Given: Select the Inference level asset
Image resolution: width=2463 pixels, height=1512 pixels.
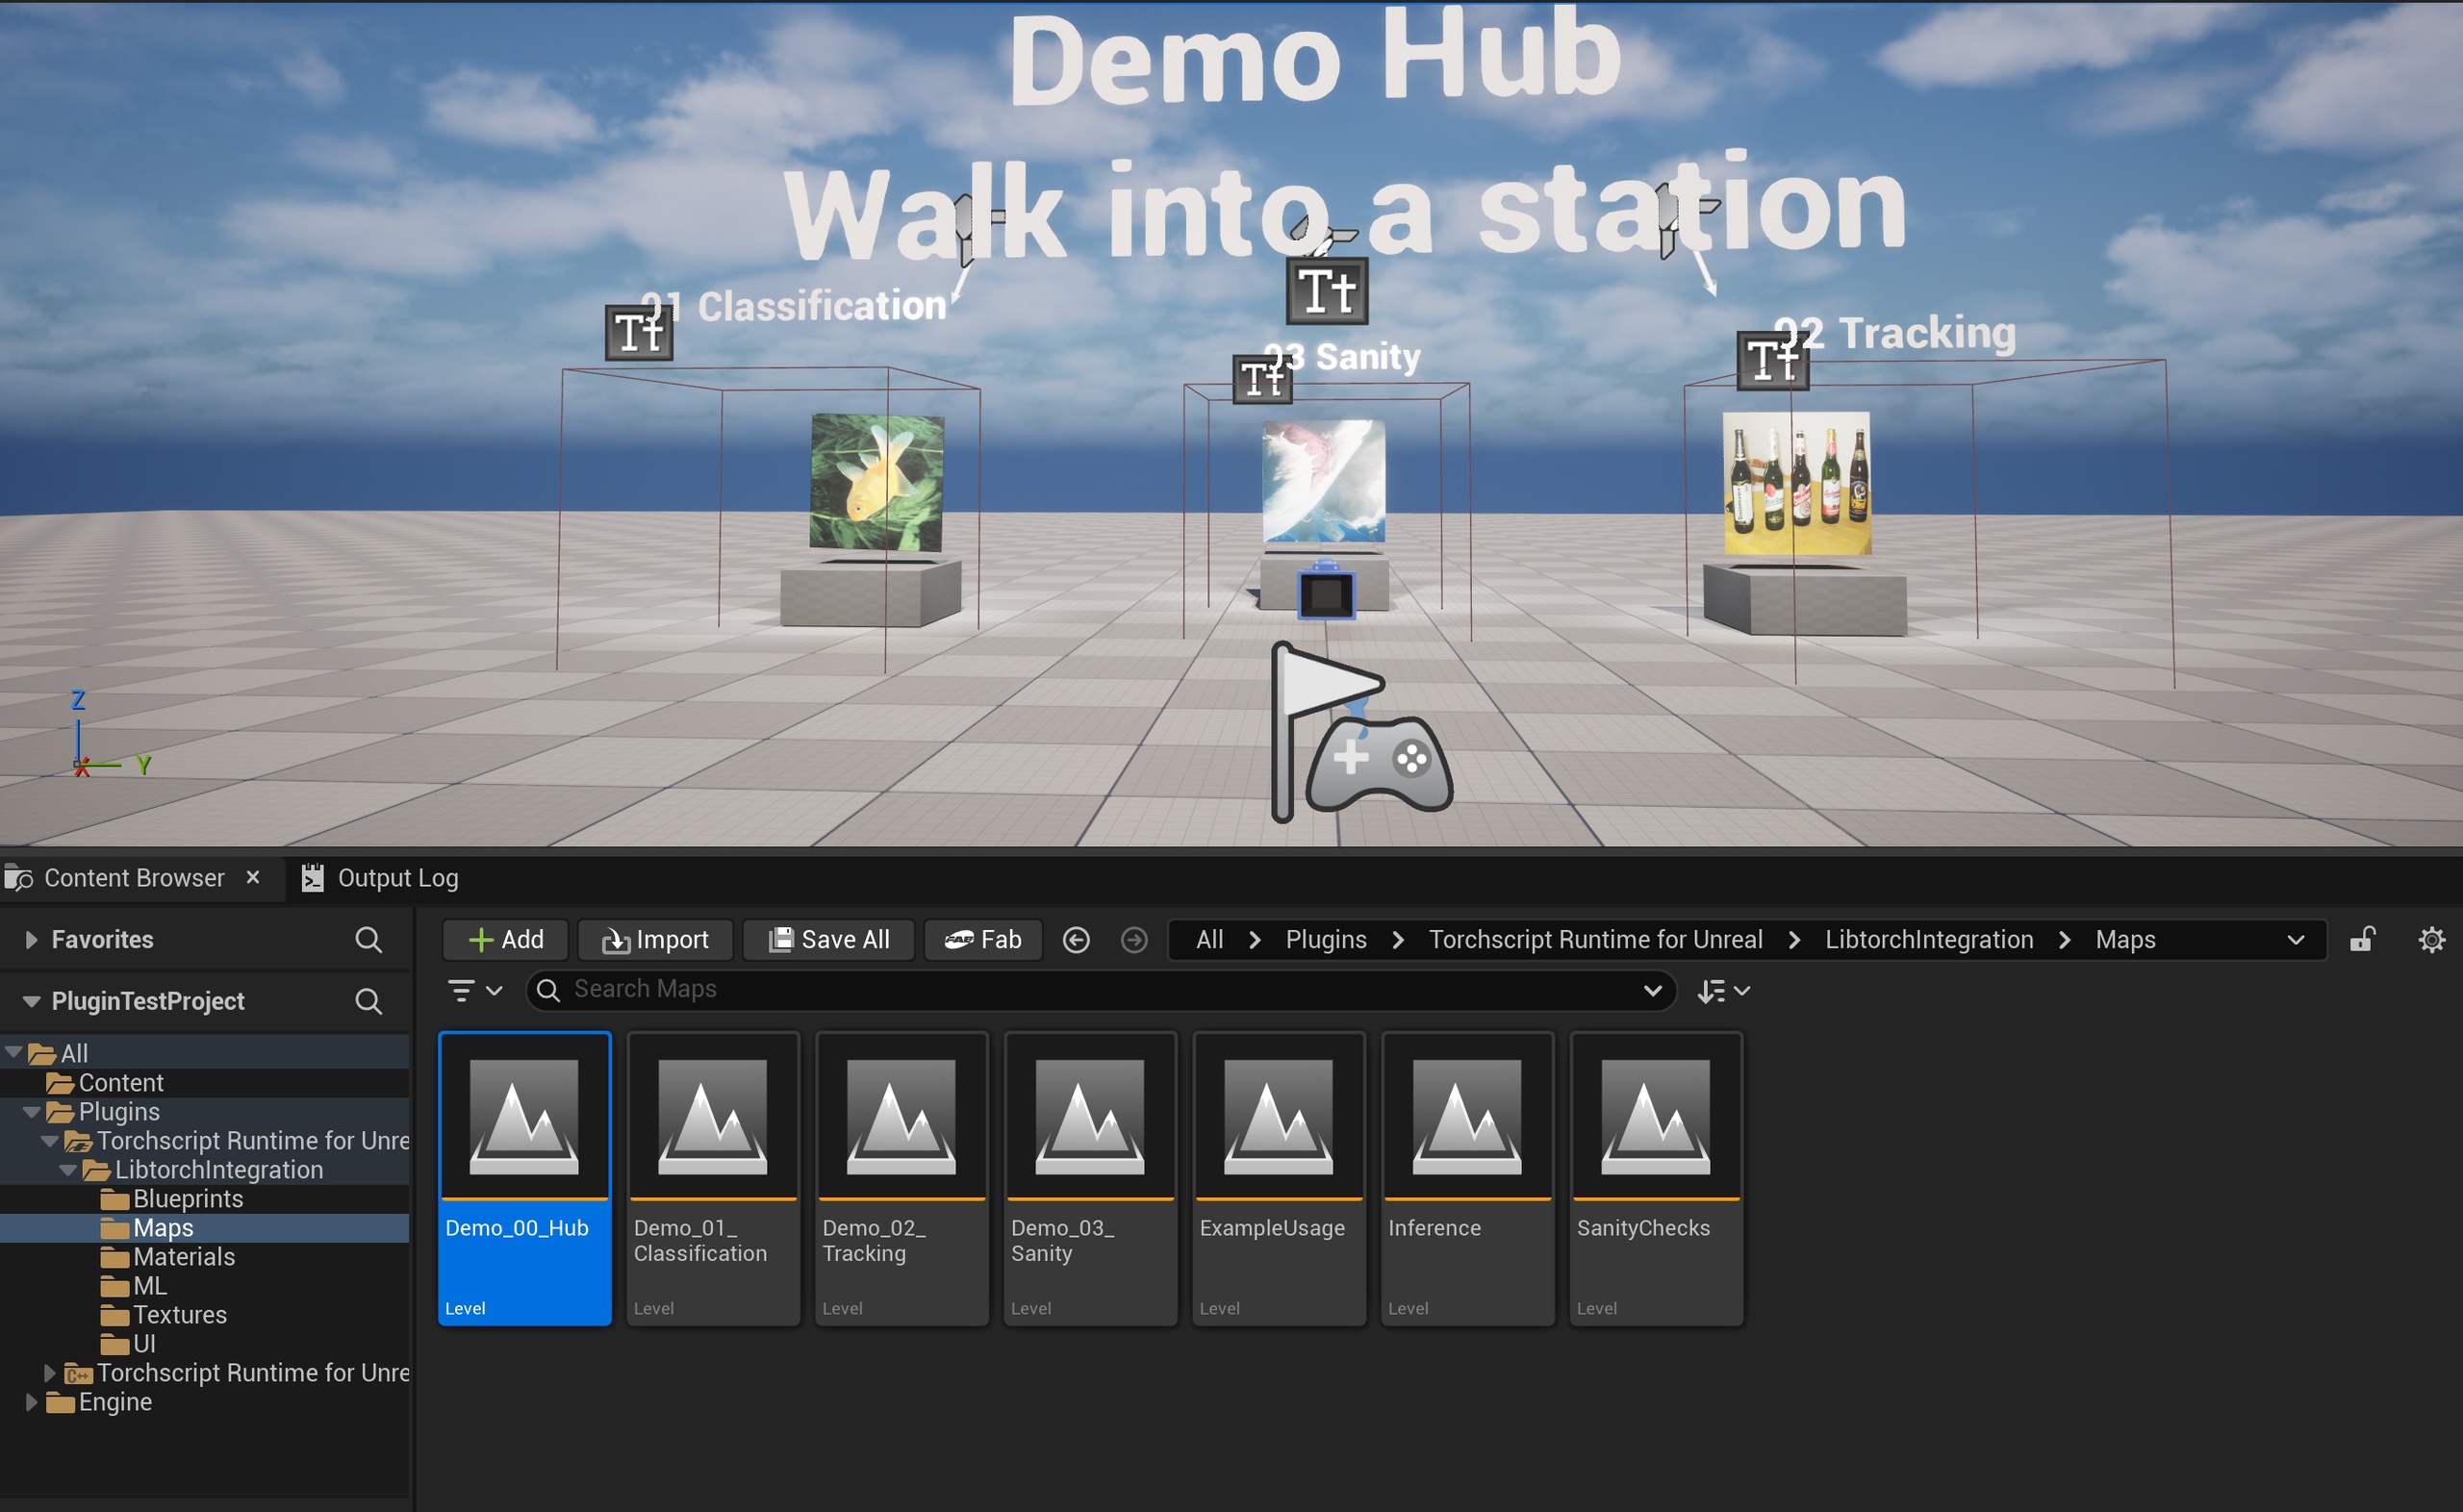Looking at the screenshot, I should (x=1467, y=1179).
